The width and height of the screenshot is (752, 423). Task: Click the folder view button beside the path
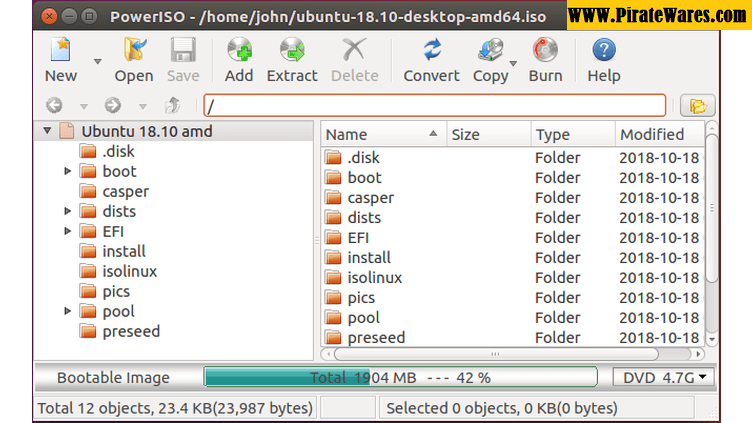(x=697, y=106)
